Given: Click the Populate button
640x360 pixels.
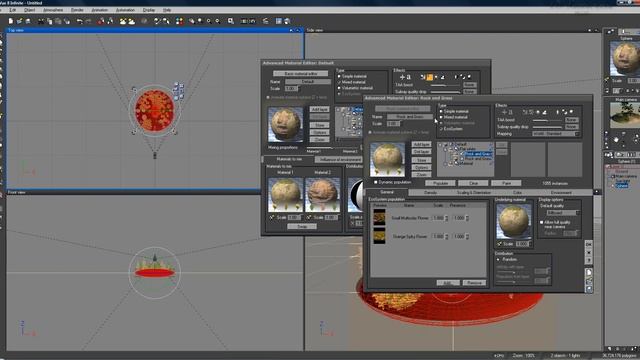Looking at the screenshot, I should tap(440, 183).
